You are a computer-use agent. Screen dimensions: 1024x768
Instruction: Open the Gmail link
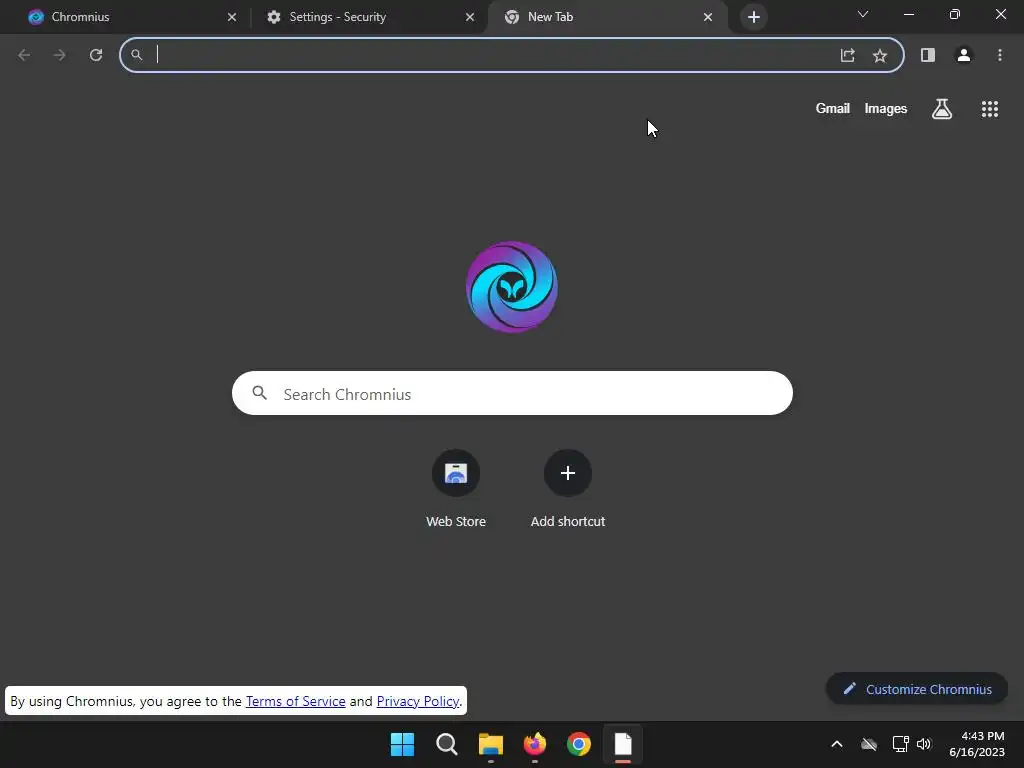833,108
